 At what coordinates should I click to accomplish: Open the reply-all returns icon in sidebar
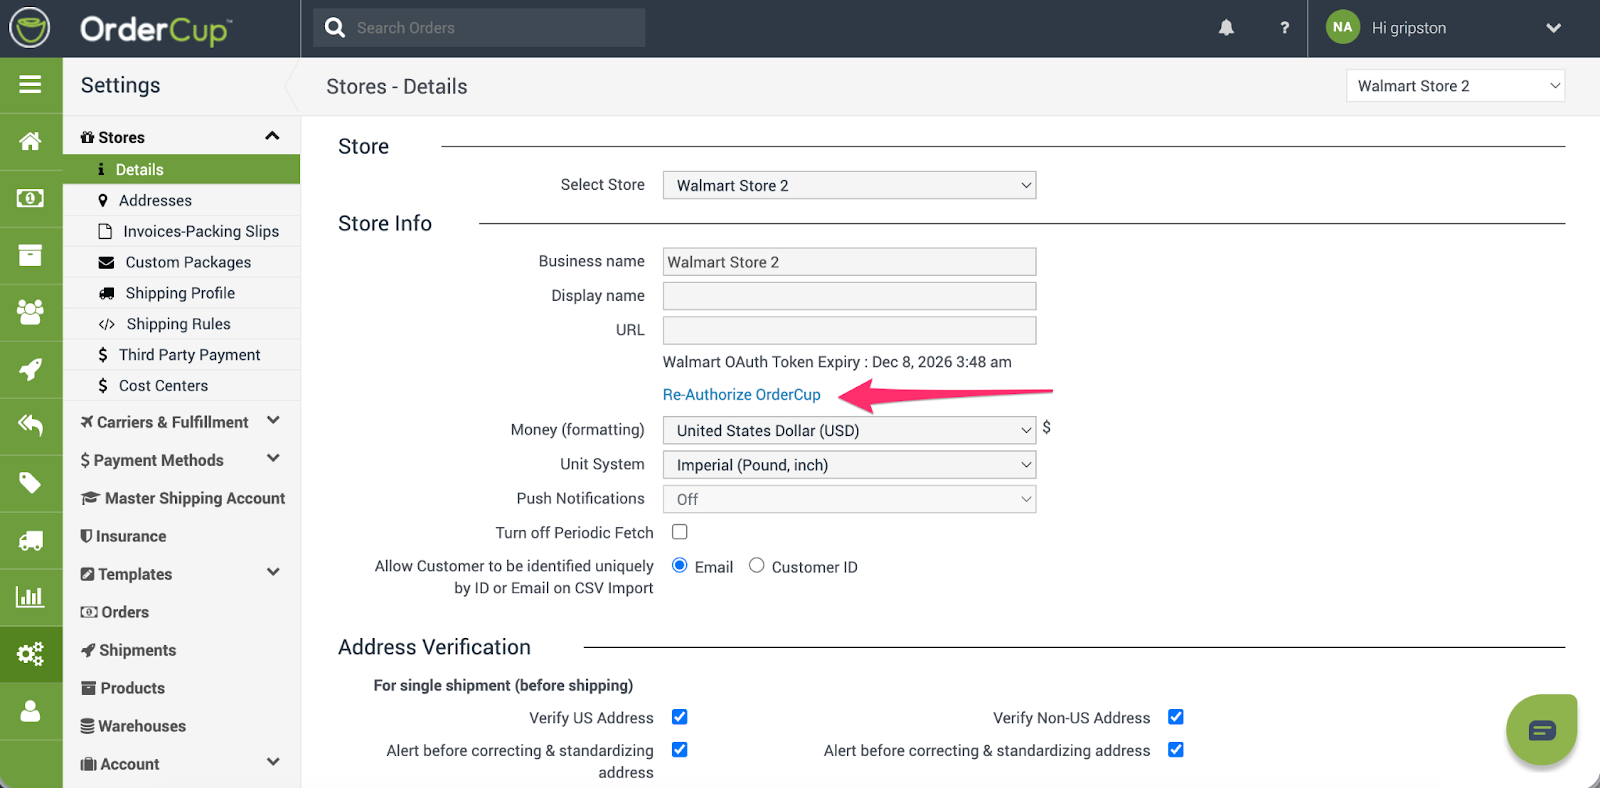[x=30, y=426]
